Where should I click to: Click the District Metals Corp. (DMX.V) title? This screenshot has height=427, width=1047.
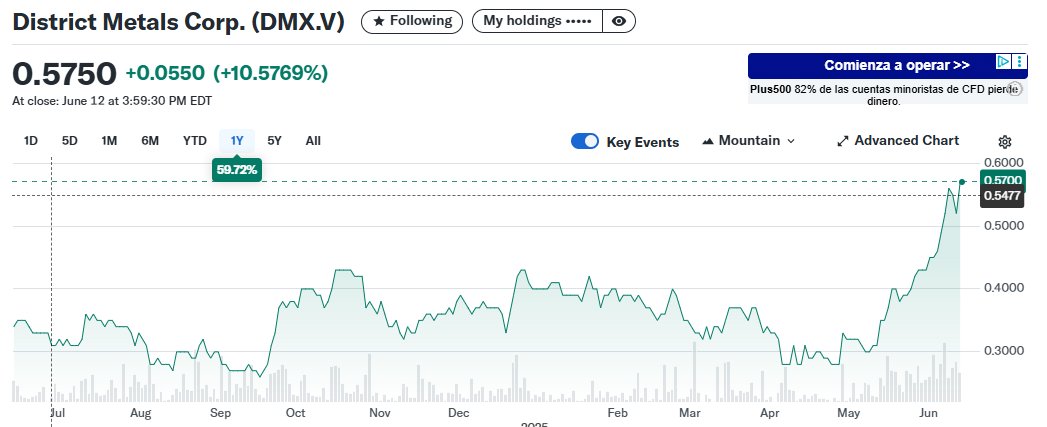pos(179,21)
